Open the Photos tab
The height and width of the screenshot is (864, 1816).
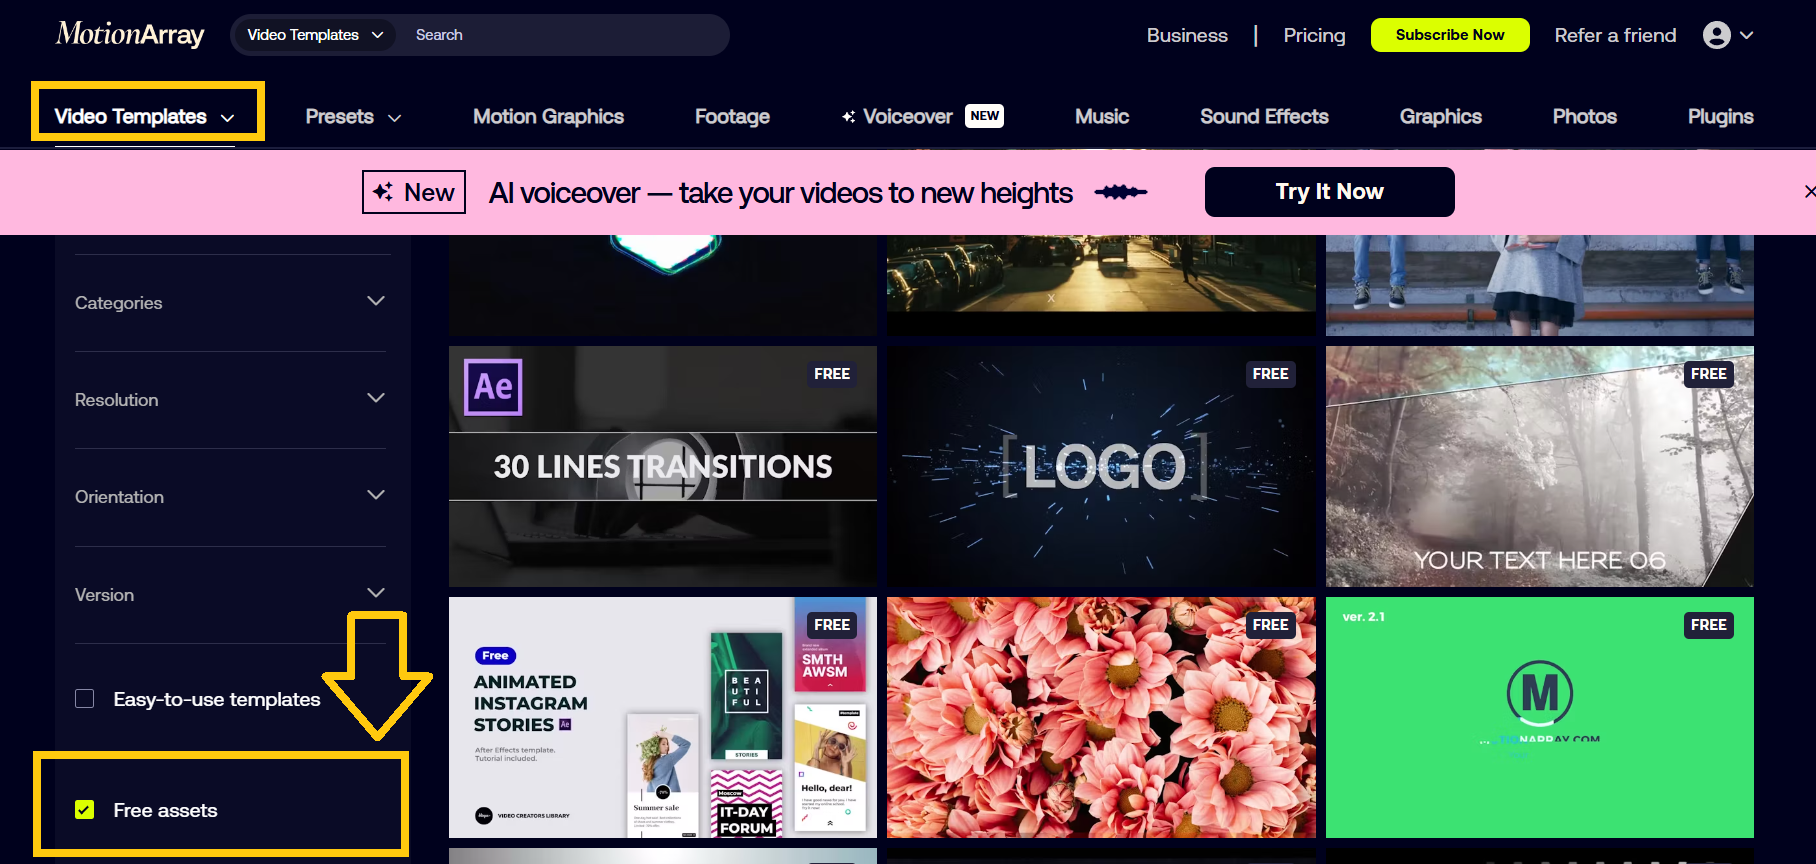[1584, 117]
